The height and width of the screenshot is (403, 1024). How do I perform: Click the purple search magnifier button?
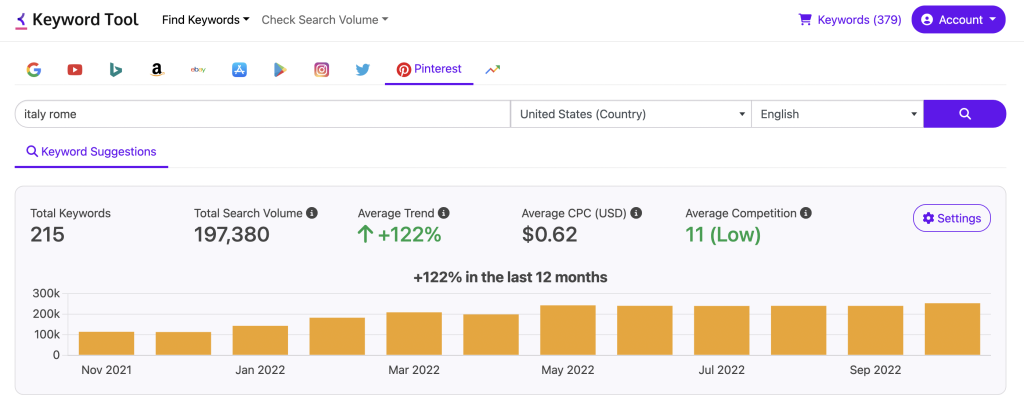965,114
